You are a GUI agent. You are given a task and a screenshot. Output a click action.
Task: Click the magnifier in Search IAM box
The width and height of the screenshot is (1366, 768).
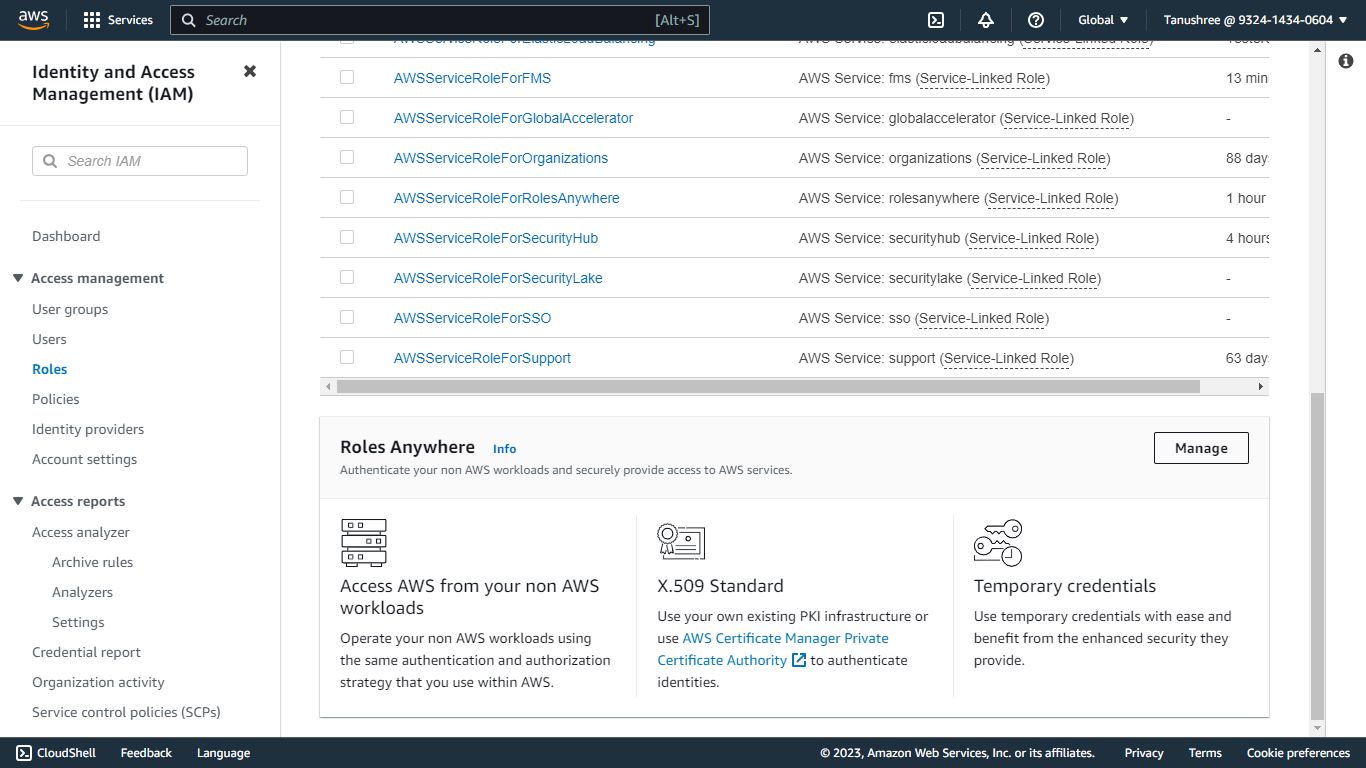coord(50,161)
